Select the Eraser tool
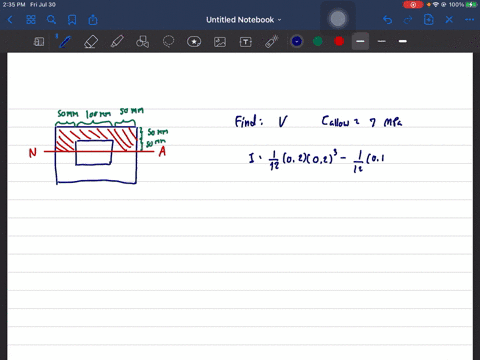 pyautogui.click(x=91, y=42)
